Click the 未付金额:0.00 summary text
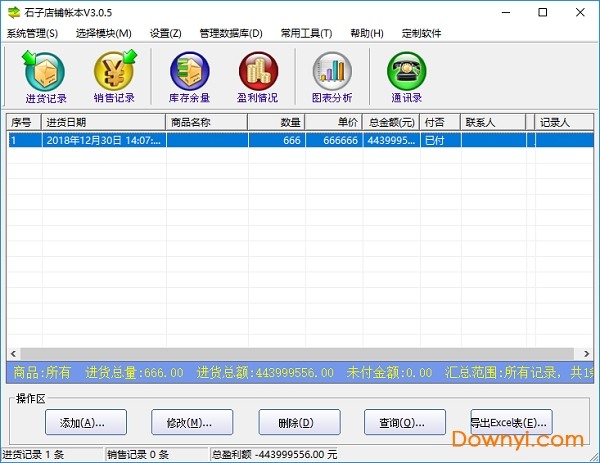Screen dimensions: 600x463 tap(389, 372)
